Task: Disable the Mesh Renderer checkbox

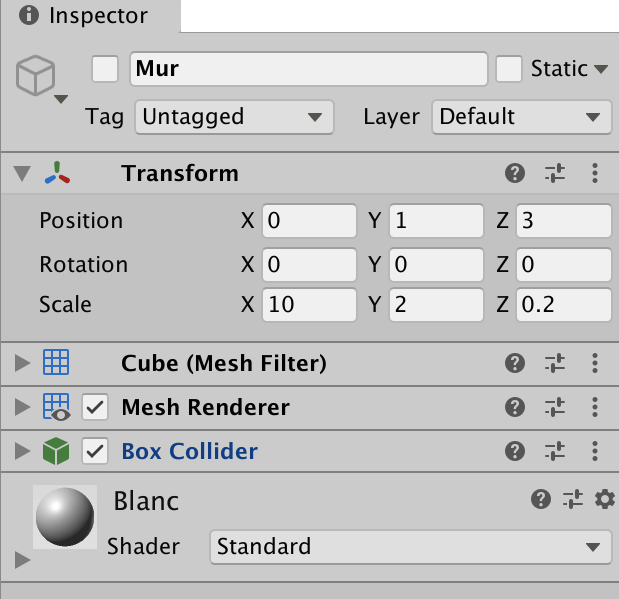Action: 95,407
